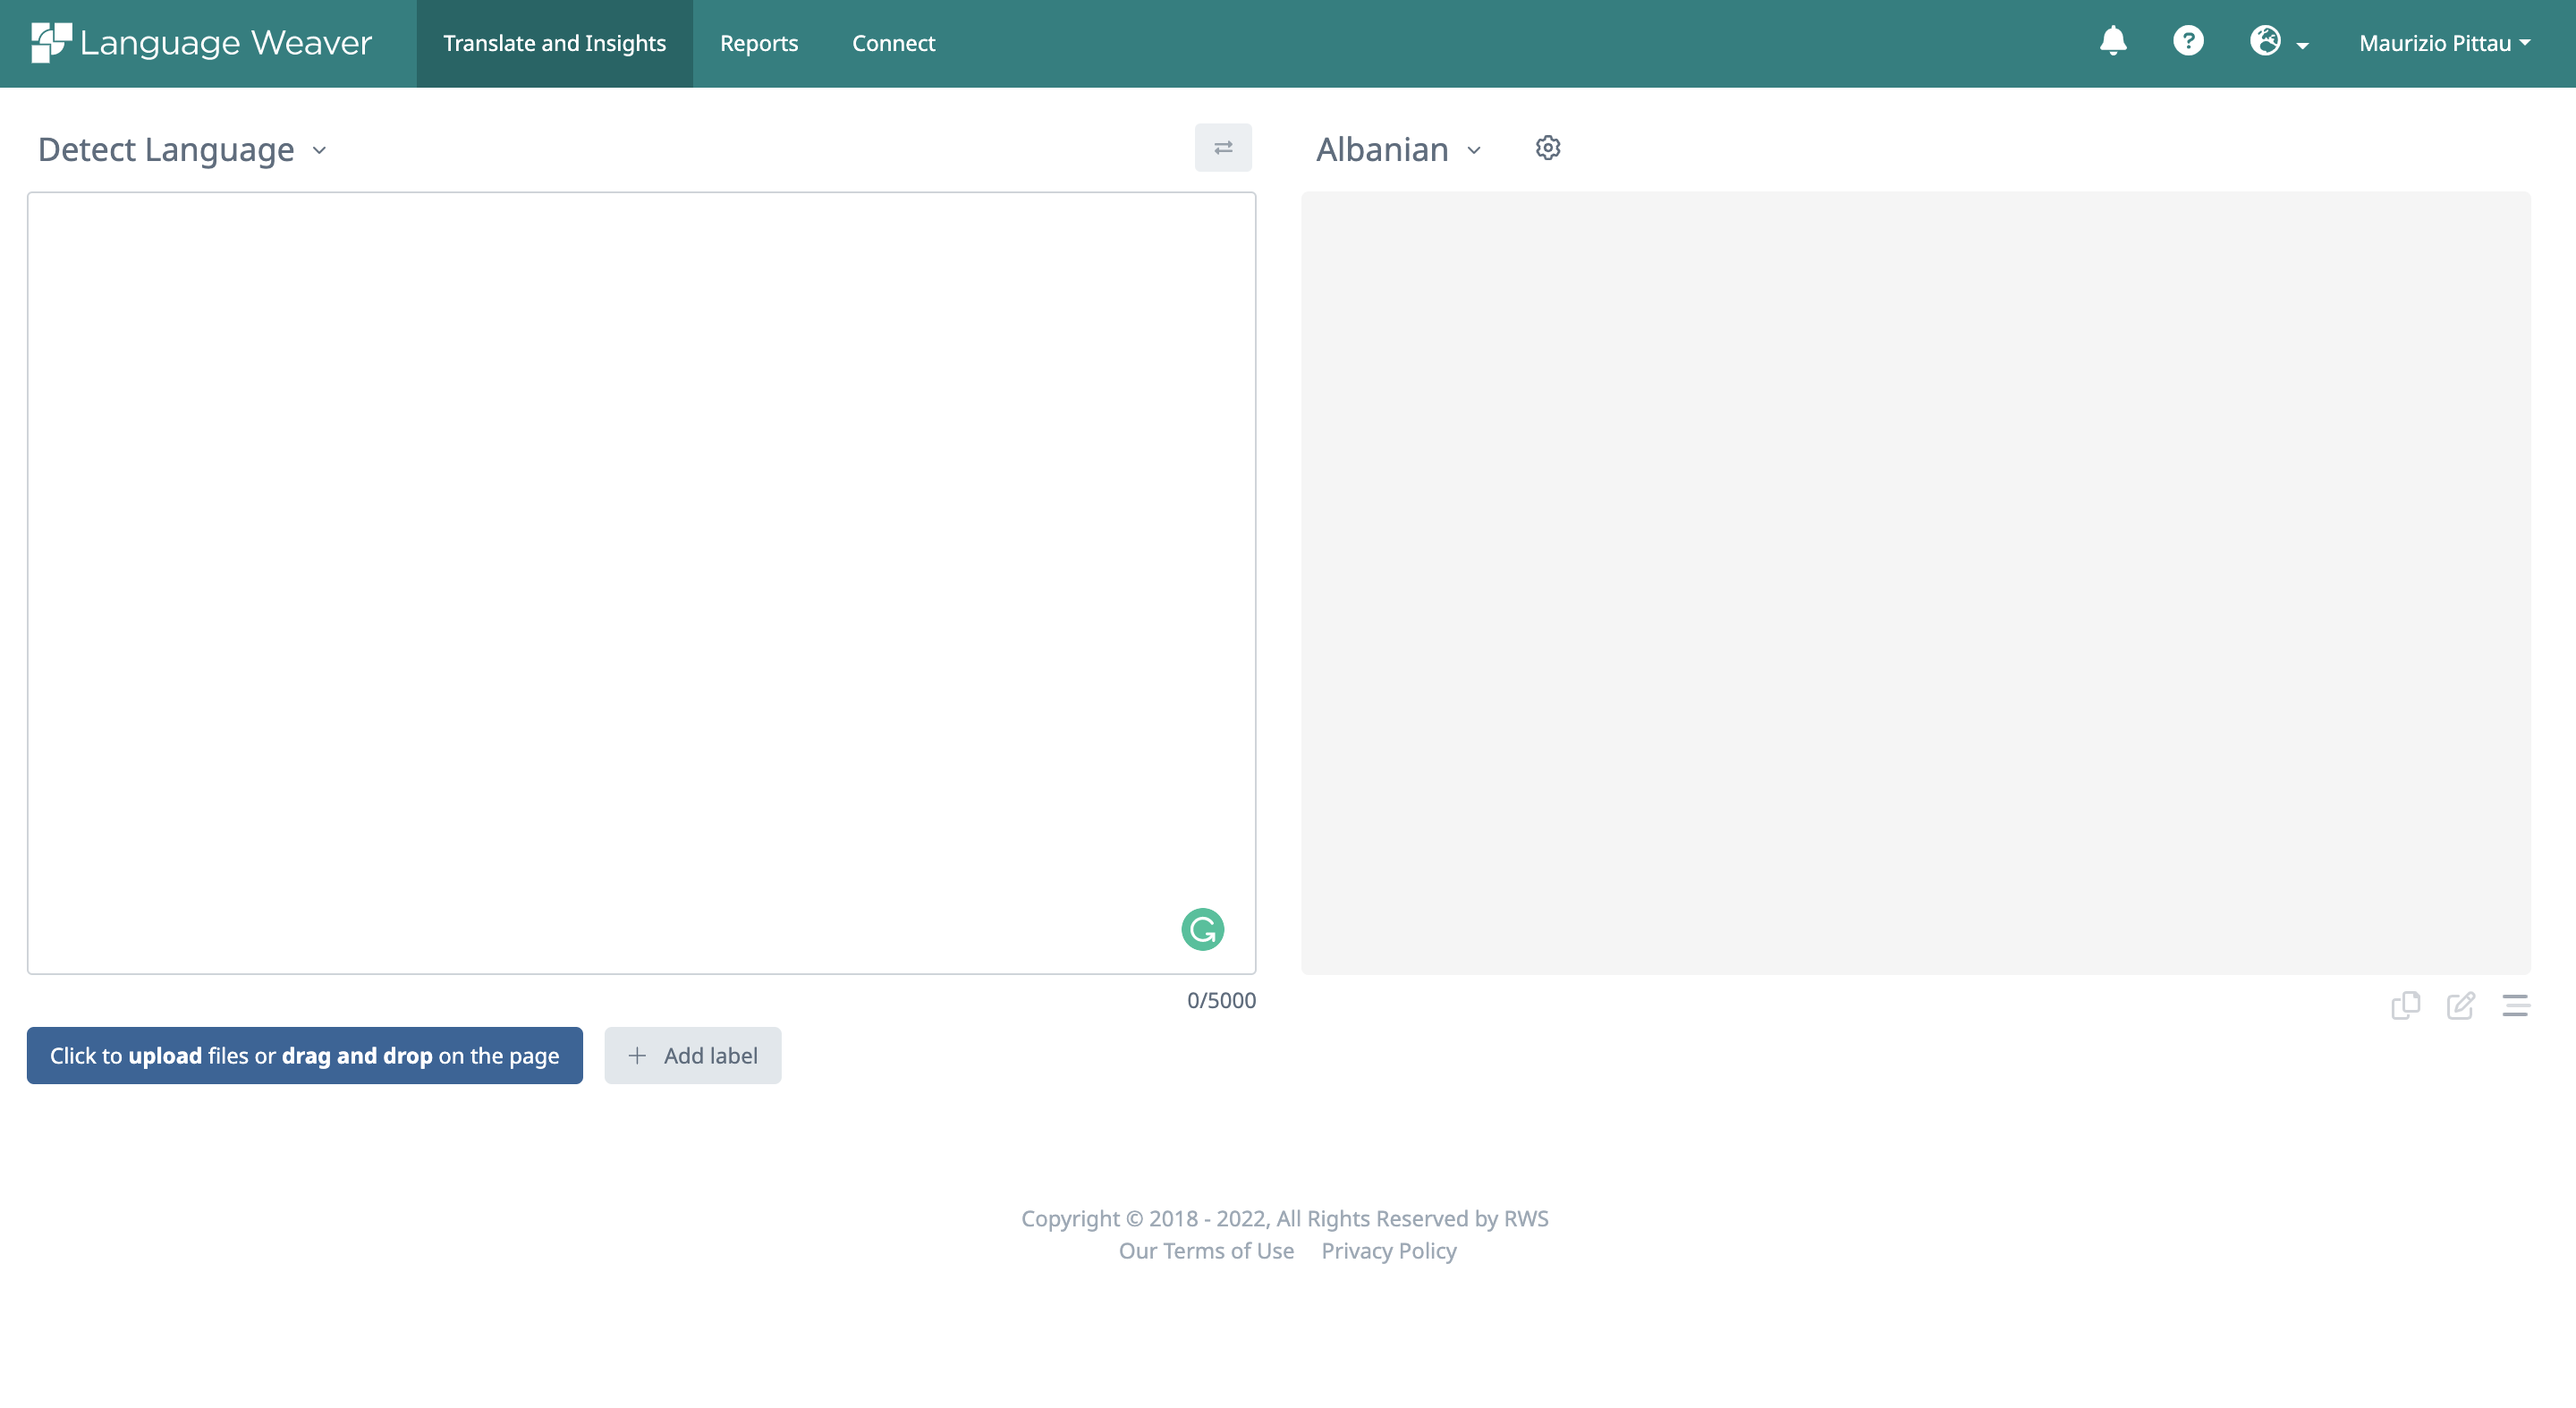Copy the translated text

[x=2405, y=1005]
